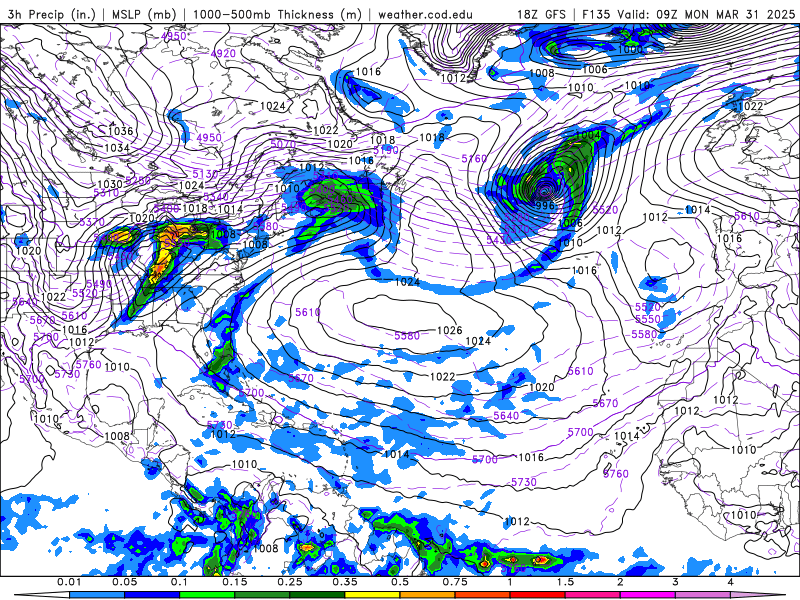Image resolution: width=800 pixels, height=600 pixels.
Task: Click the red legend swatch after 1
Action: [x=538, y=595]
